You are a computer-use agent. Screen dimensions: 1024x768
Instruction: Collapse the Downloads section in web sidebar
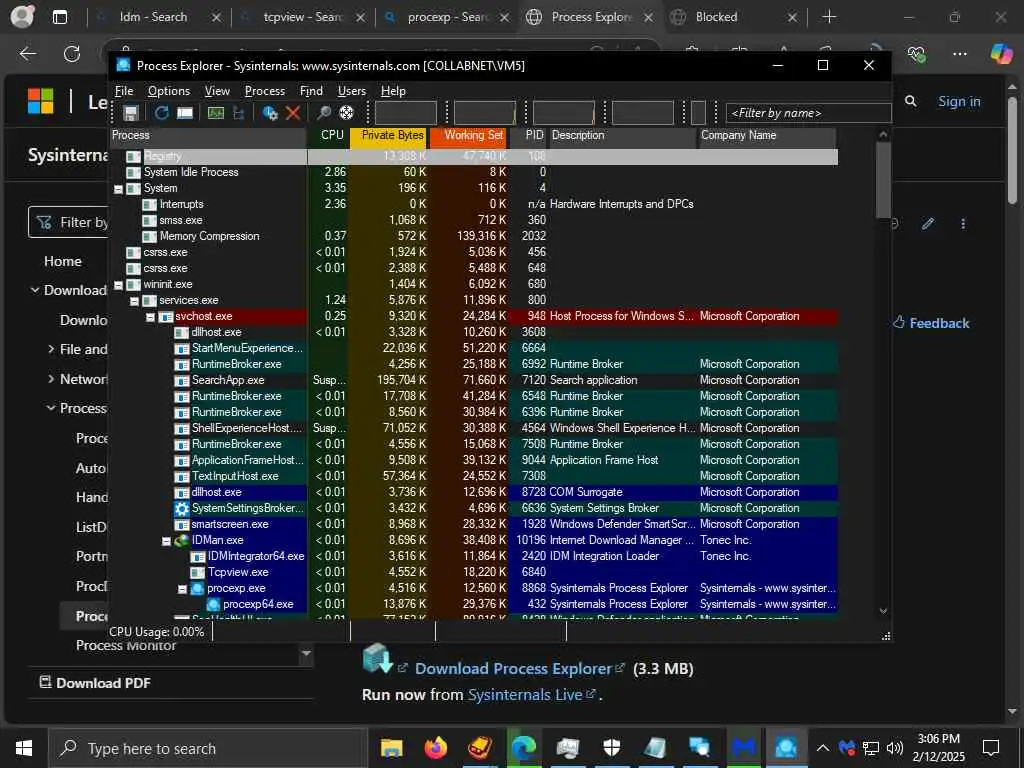point(35,290)
